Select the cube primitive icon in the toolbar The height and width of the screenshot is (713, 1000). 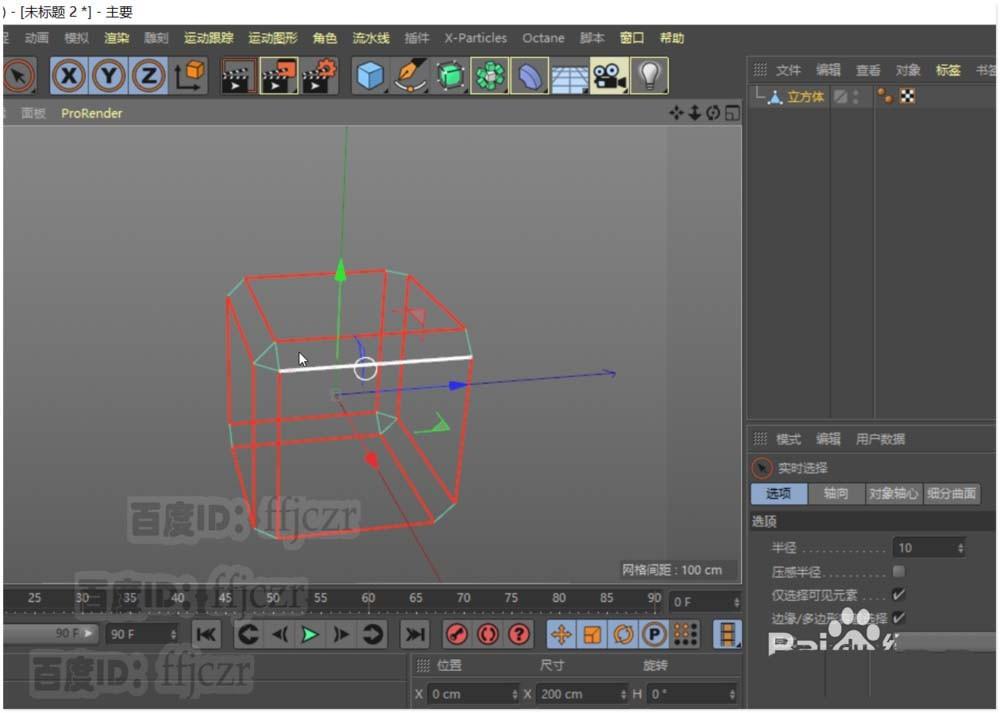pos(370,75)
